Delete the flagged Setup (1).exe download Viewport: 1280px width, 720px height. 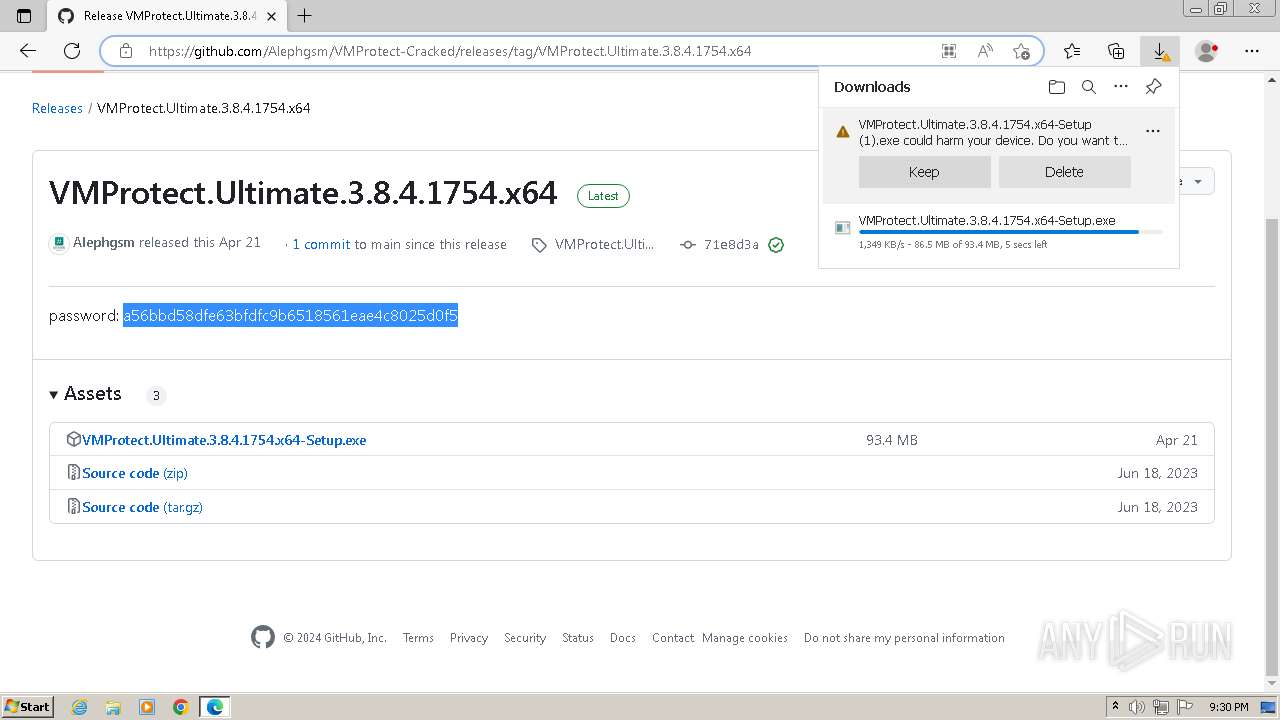(x=1064, y=172)
